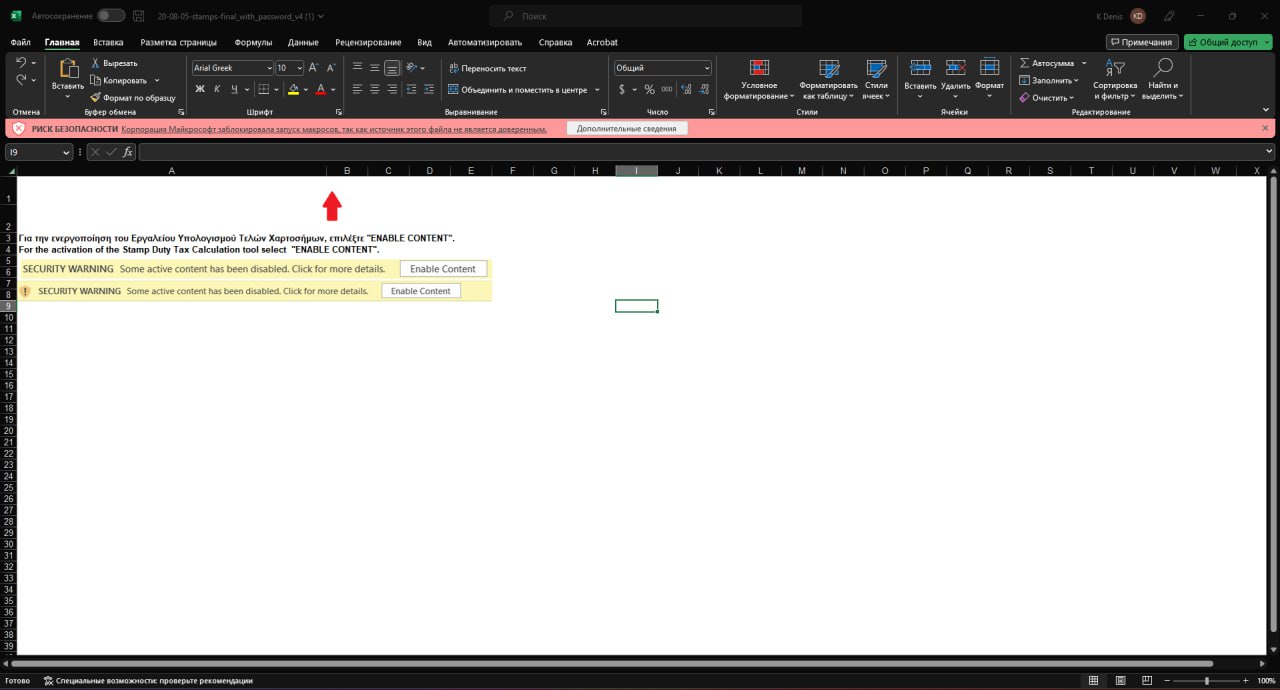Toggle Wrap Text (Переносить текст)

click(486, 68)
